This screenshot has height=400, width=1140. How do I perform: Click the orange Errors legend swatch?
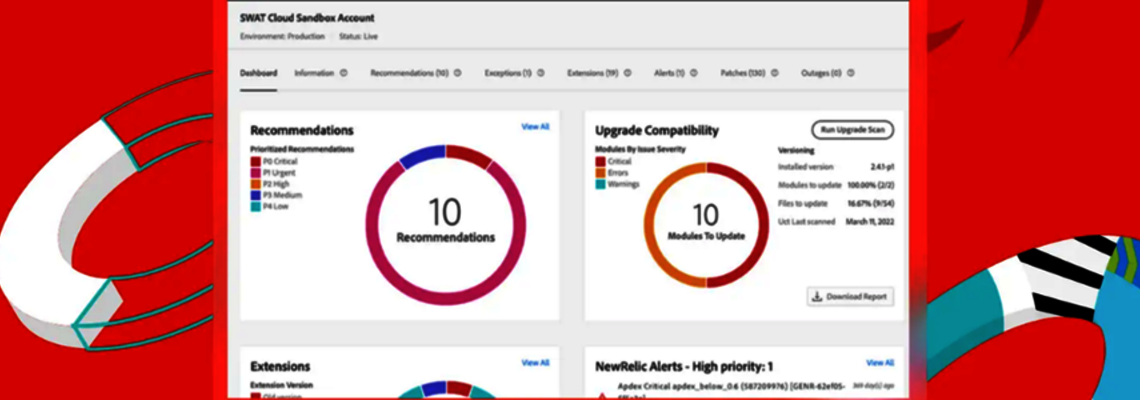600,172
